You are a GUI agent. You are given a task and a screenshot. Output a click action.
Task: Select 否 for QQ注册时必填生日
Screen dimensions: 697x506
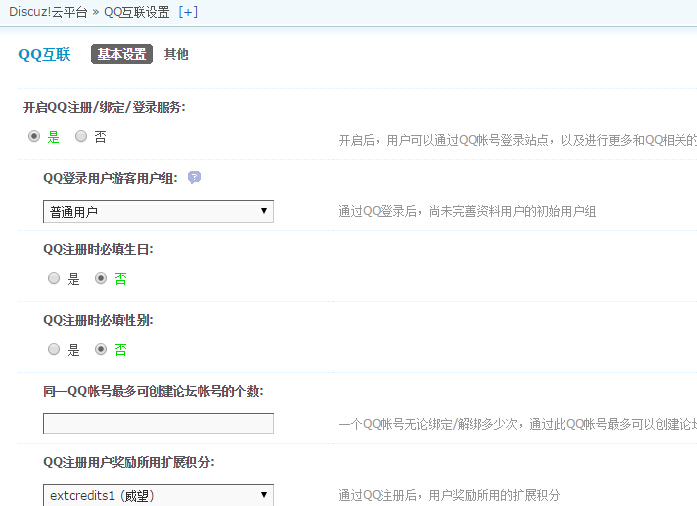(x=101, y=278)
